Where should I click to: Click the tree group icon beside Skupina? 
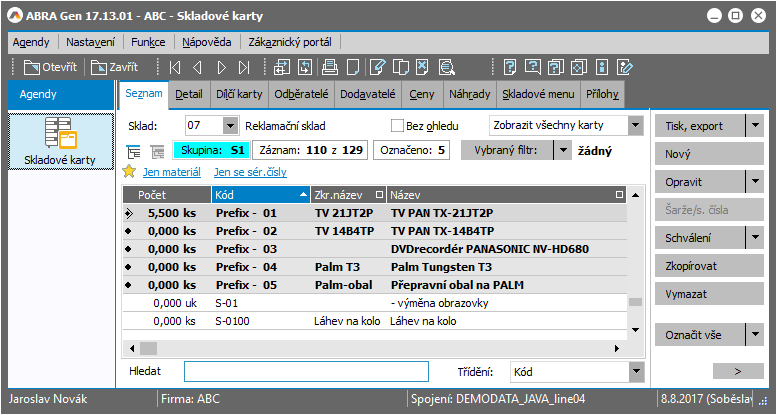(134, 151)
